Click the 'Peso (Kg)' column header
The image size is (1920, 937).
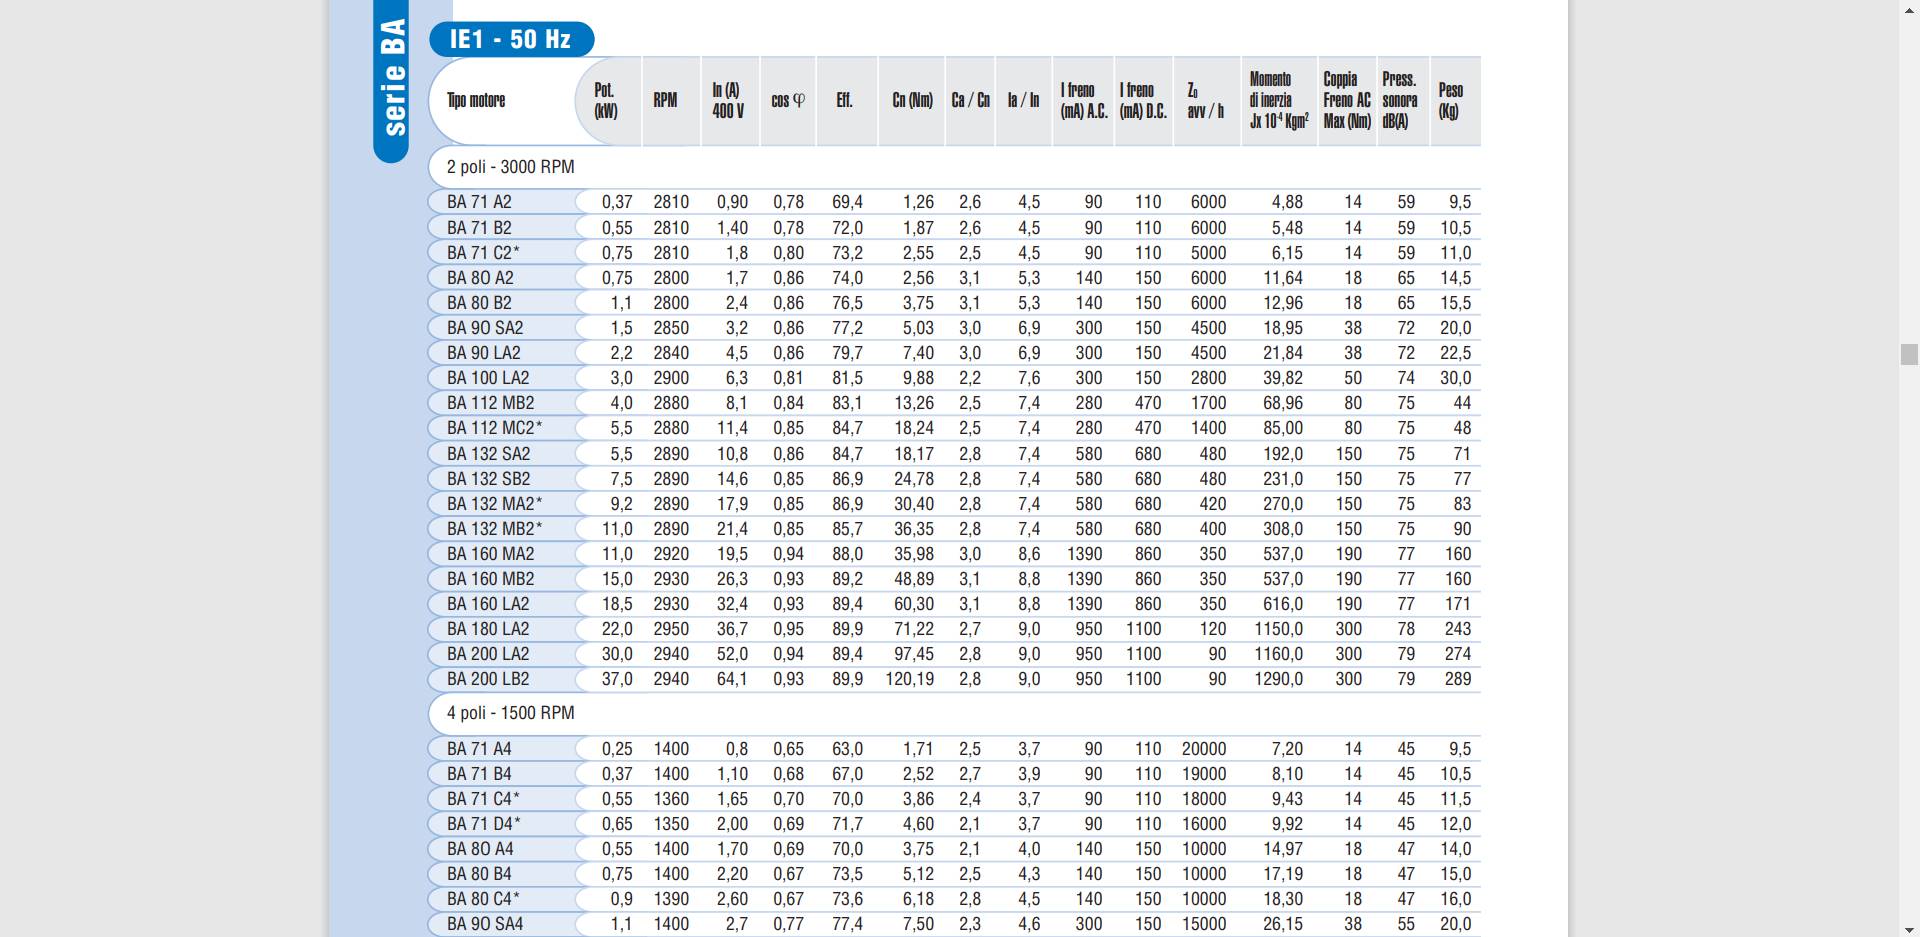(x=1451, y=100)
